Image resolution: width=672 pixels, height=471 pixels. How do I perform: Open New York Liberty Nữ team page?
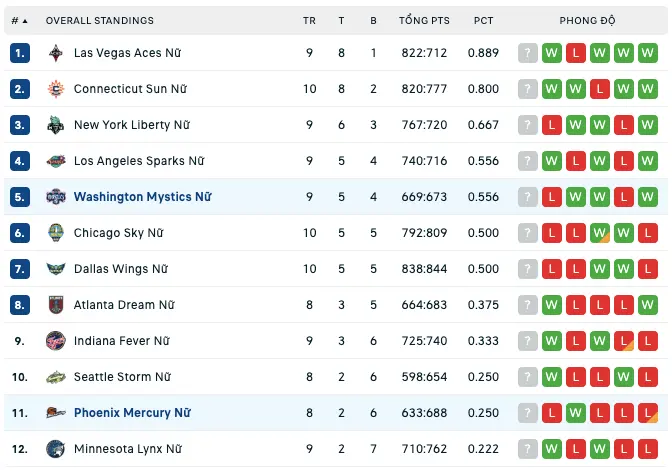[132, 125]
